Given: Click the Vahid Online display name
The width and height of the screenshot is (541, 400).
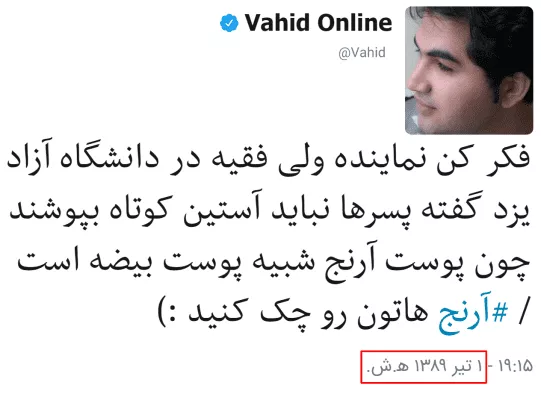Looking at the screenshot, I should [318, 23].
